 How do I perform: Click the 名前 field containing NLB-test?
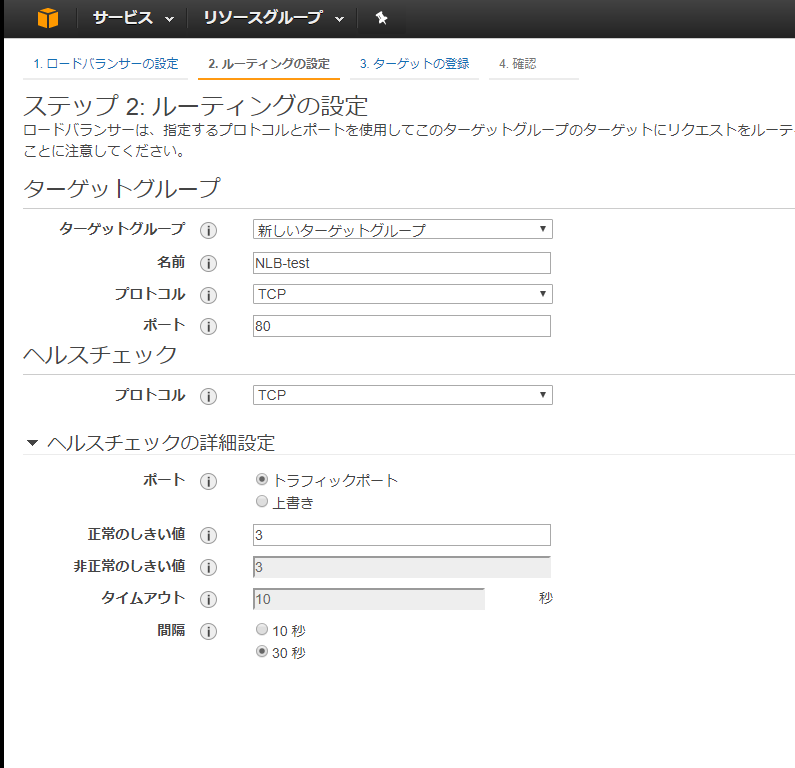pyautogui.click(x=402, y=263)
